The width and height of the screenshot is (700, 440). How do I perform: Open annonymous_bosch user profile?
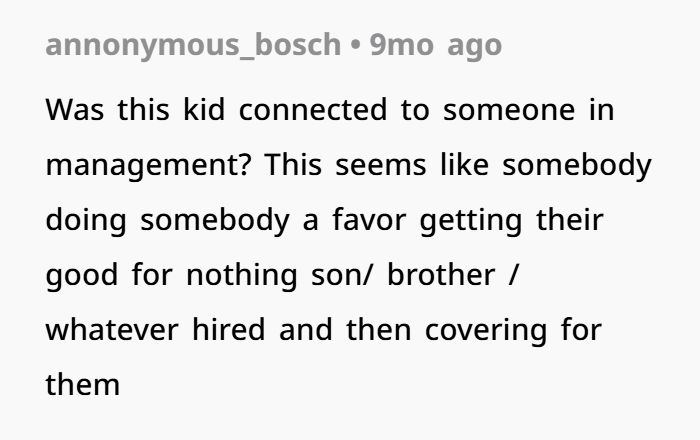(193, 45)
